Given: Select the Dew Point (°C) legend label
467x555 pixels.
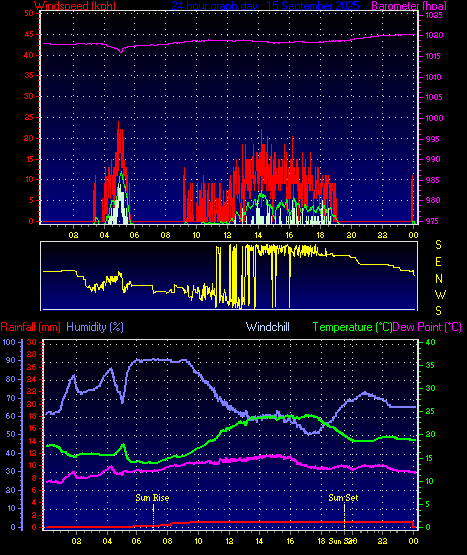Looking at the screenshot, I should click(x=427, y=327).
